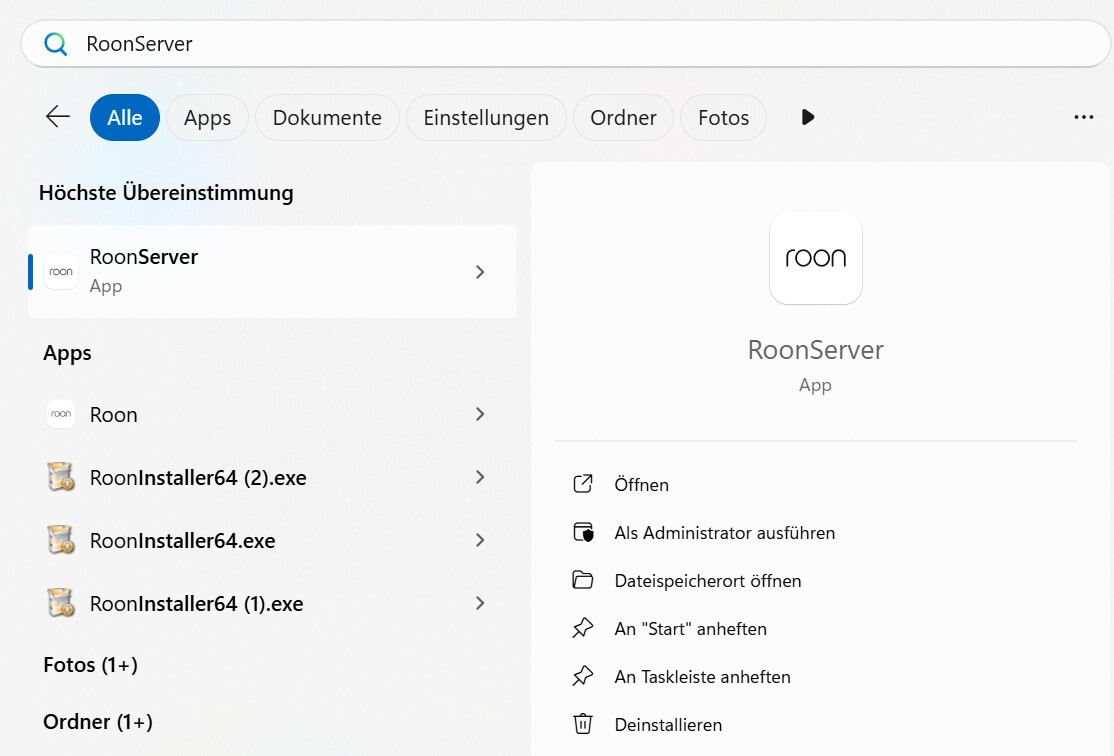This screenshot has width=1114, height=756.
Task: Expand the RoonServer result chevron
Action: [x=480, y=271]
